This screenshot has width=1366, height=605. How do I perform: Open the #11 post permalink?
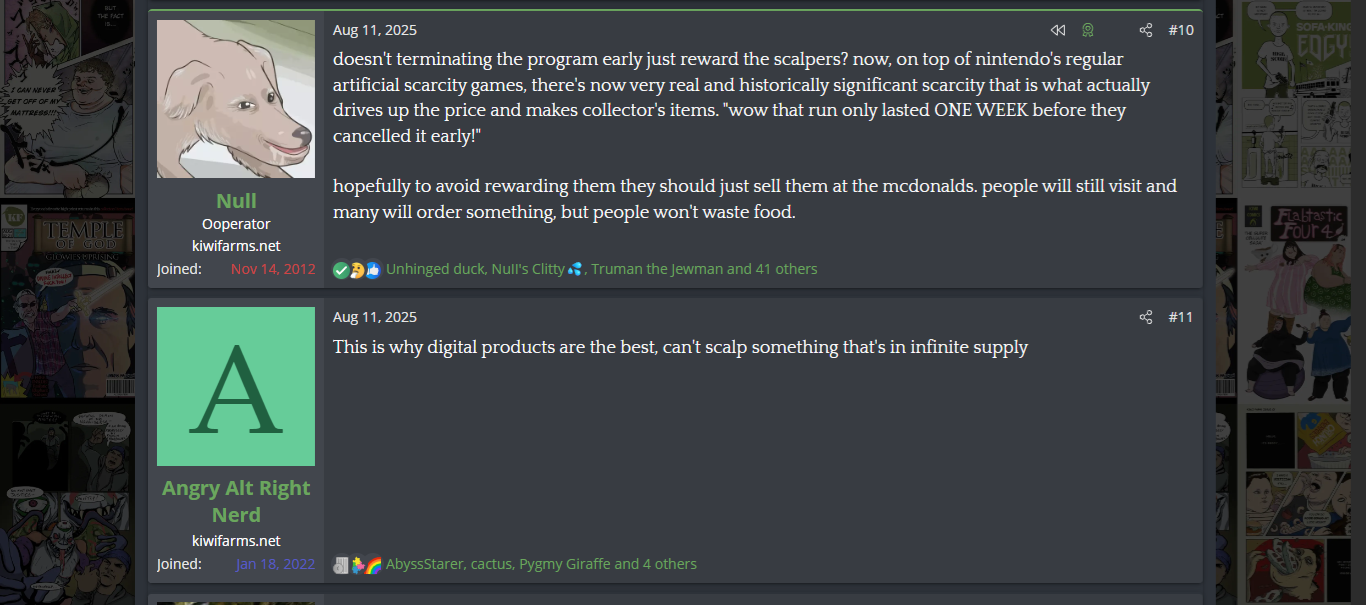[x=1181, y=317]
